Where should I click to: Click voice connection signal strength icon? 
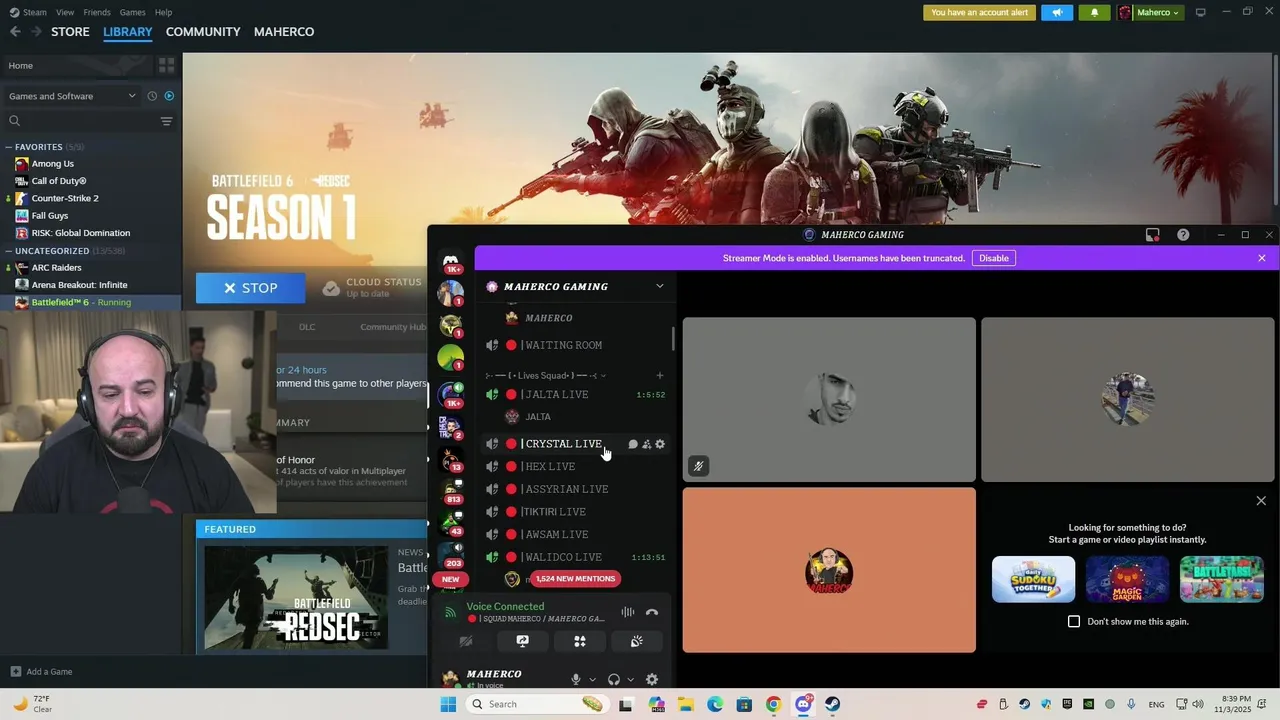tap(451, 612)
